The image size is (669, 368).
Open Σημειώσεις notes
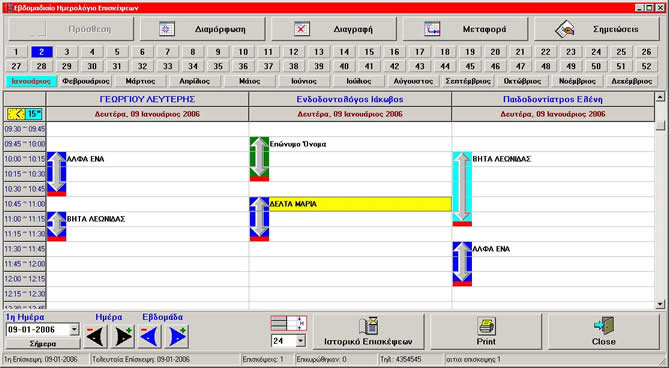click(597, 29)
